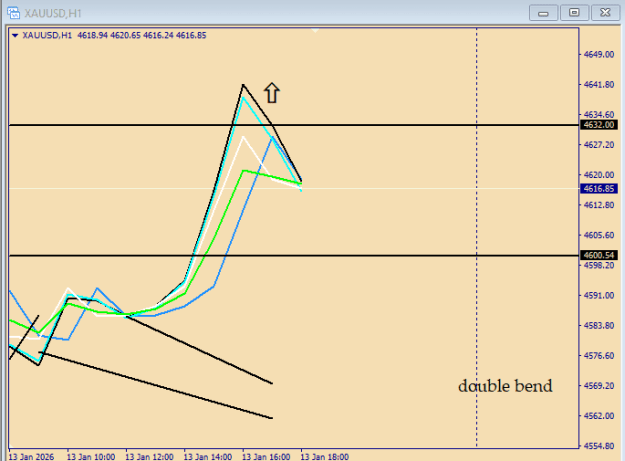Screen dimensions: 625x461
Task: Close the XAUUSD,H1 chart window
Action: [605, 13]
